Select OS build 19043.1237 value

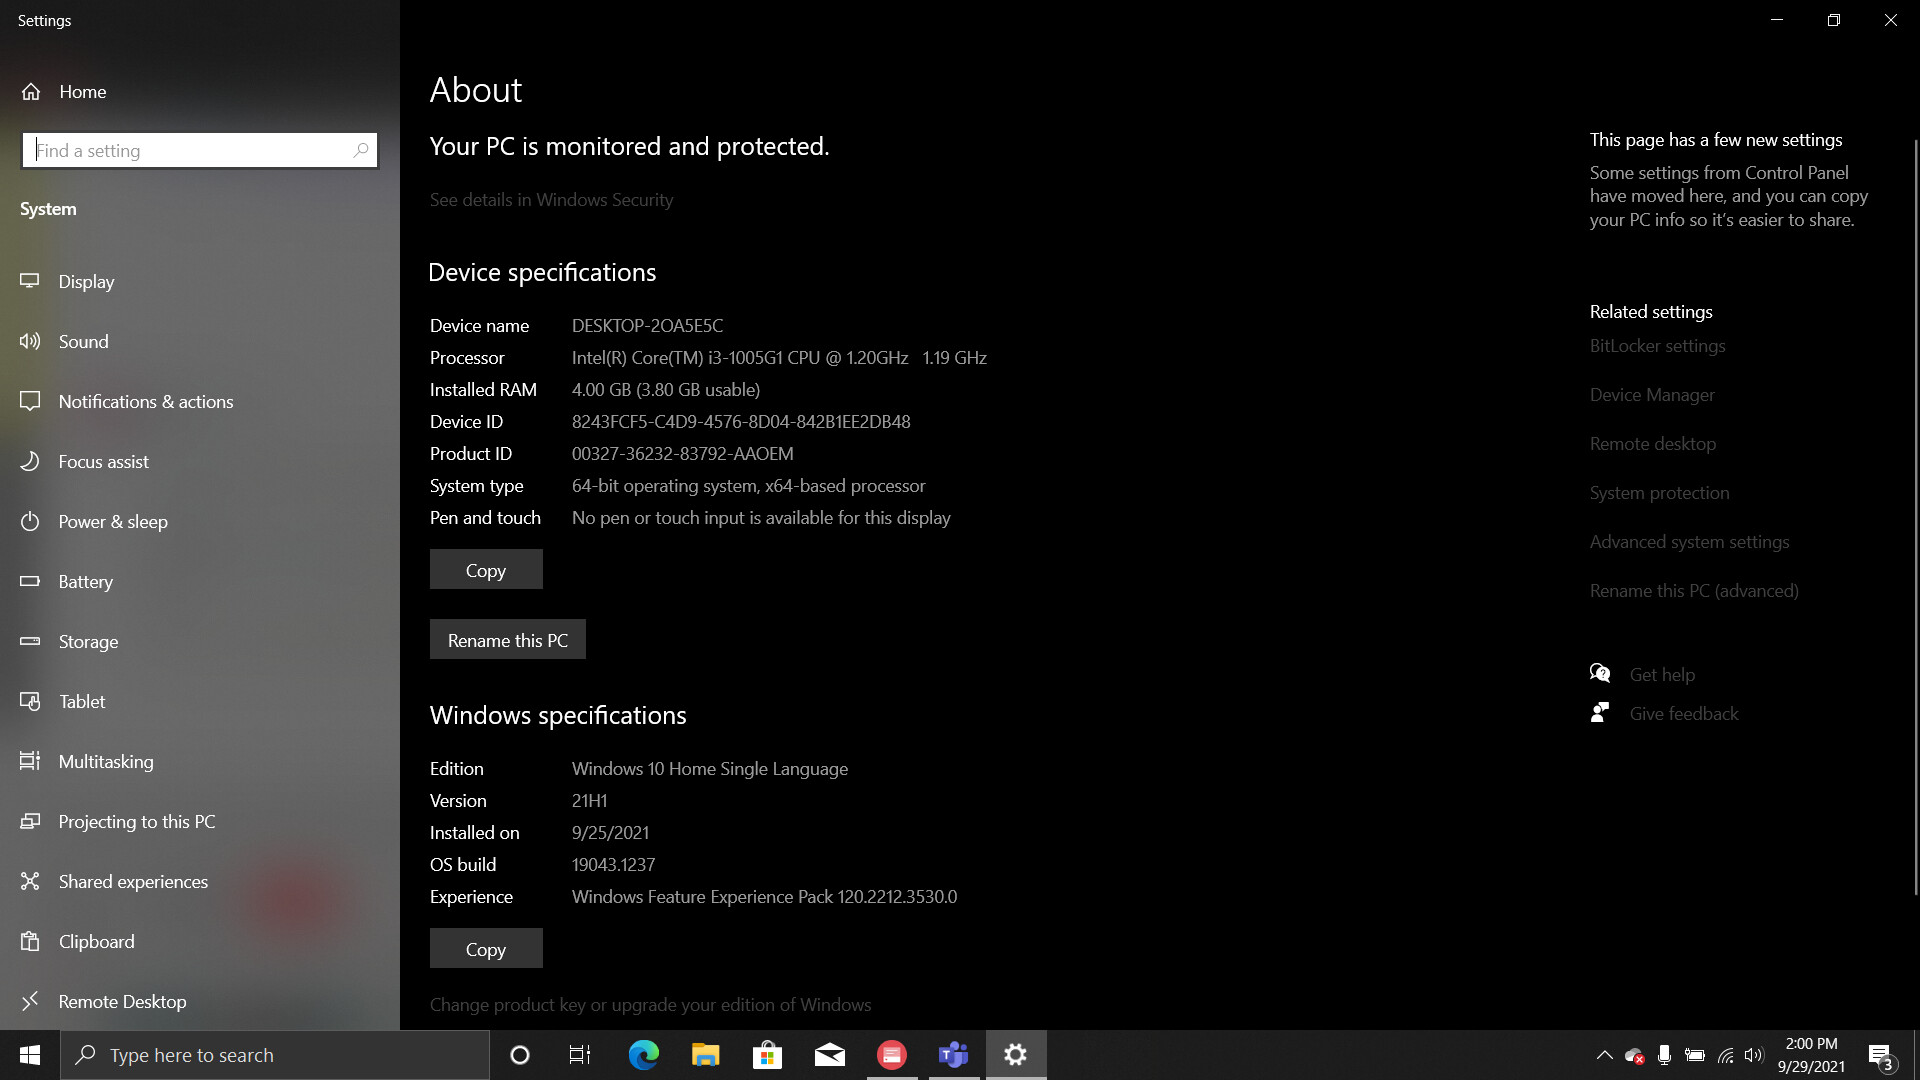point(613,864)
